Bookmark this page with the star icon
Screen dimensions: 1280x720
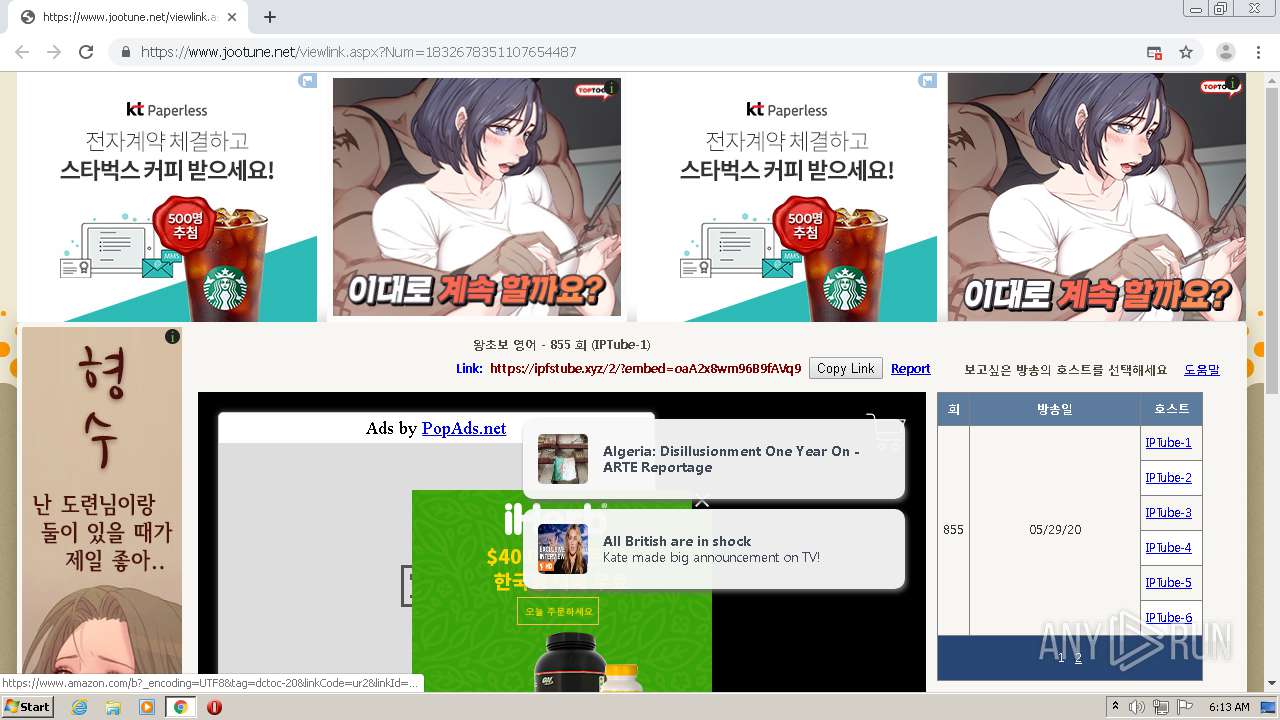pos(1186,52)
